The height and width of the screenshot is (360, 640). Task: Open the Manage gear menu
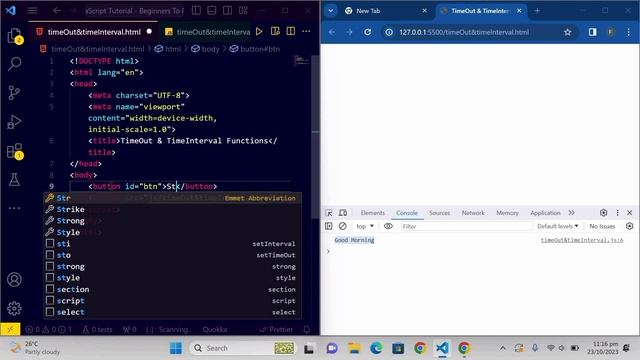click(x=14, y=308)
